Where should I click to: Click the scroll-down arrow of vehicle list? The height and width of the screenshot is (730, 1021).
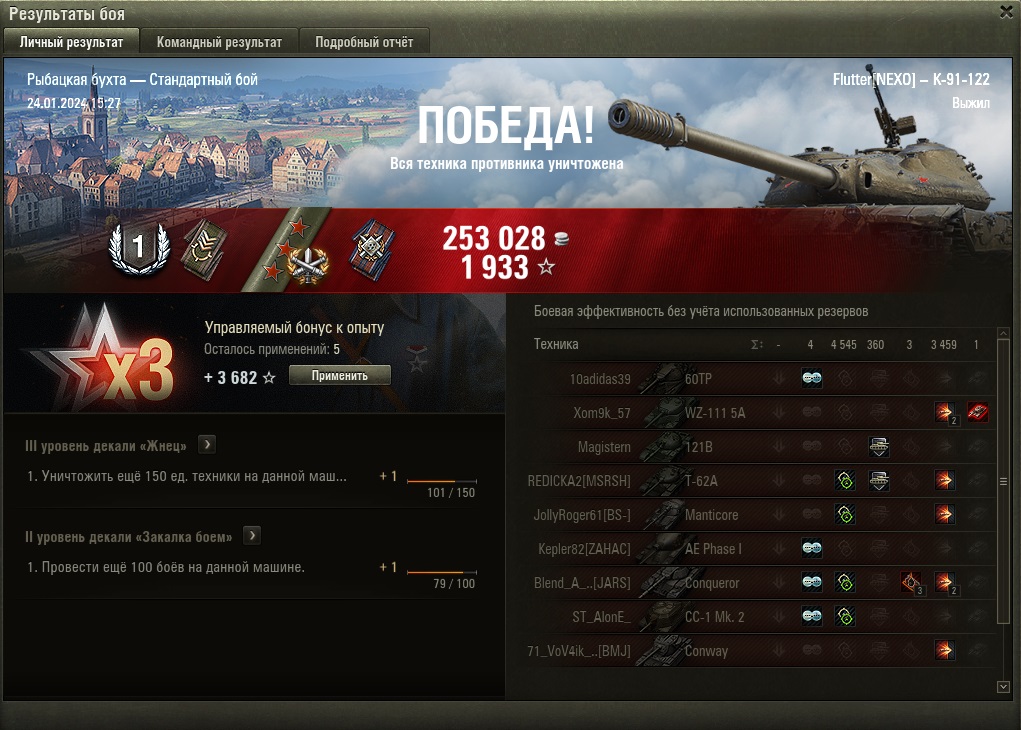point(1003,686)
